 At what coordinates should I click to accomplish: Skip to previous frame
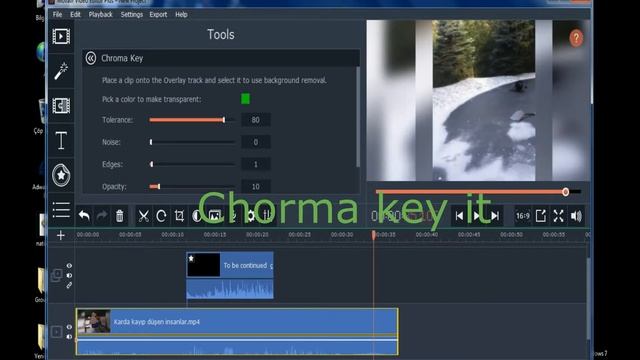pyautogui.click(x=459, y=216)
